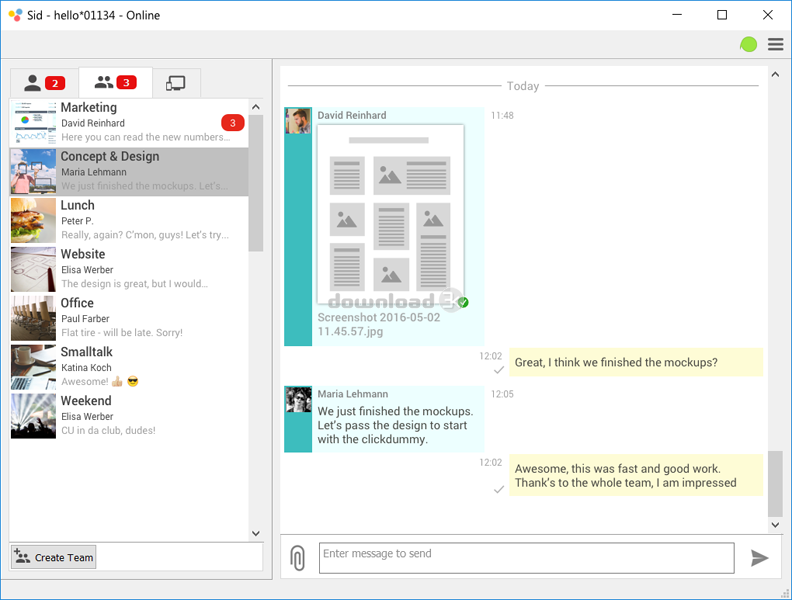Click the send message arrow icon
Viewport: 792px width, 600px height.
point(759,558)
